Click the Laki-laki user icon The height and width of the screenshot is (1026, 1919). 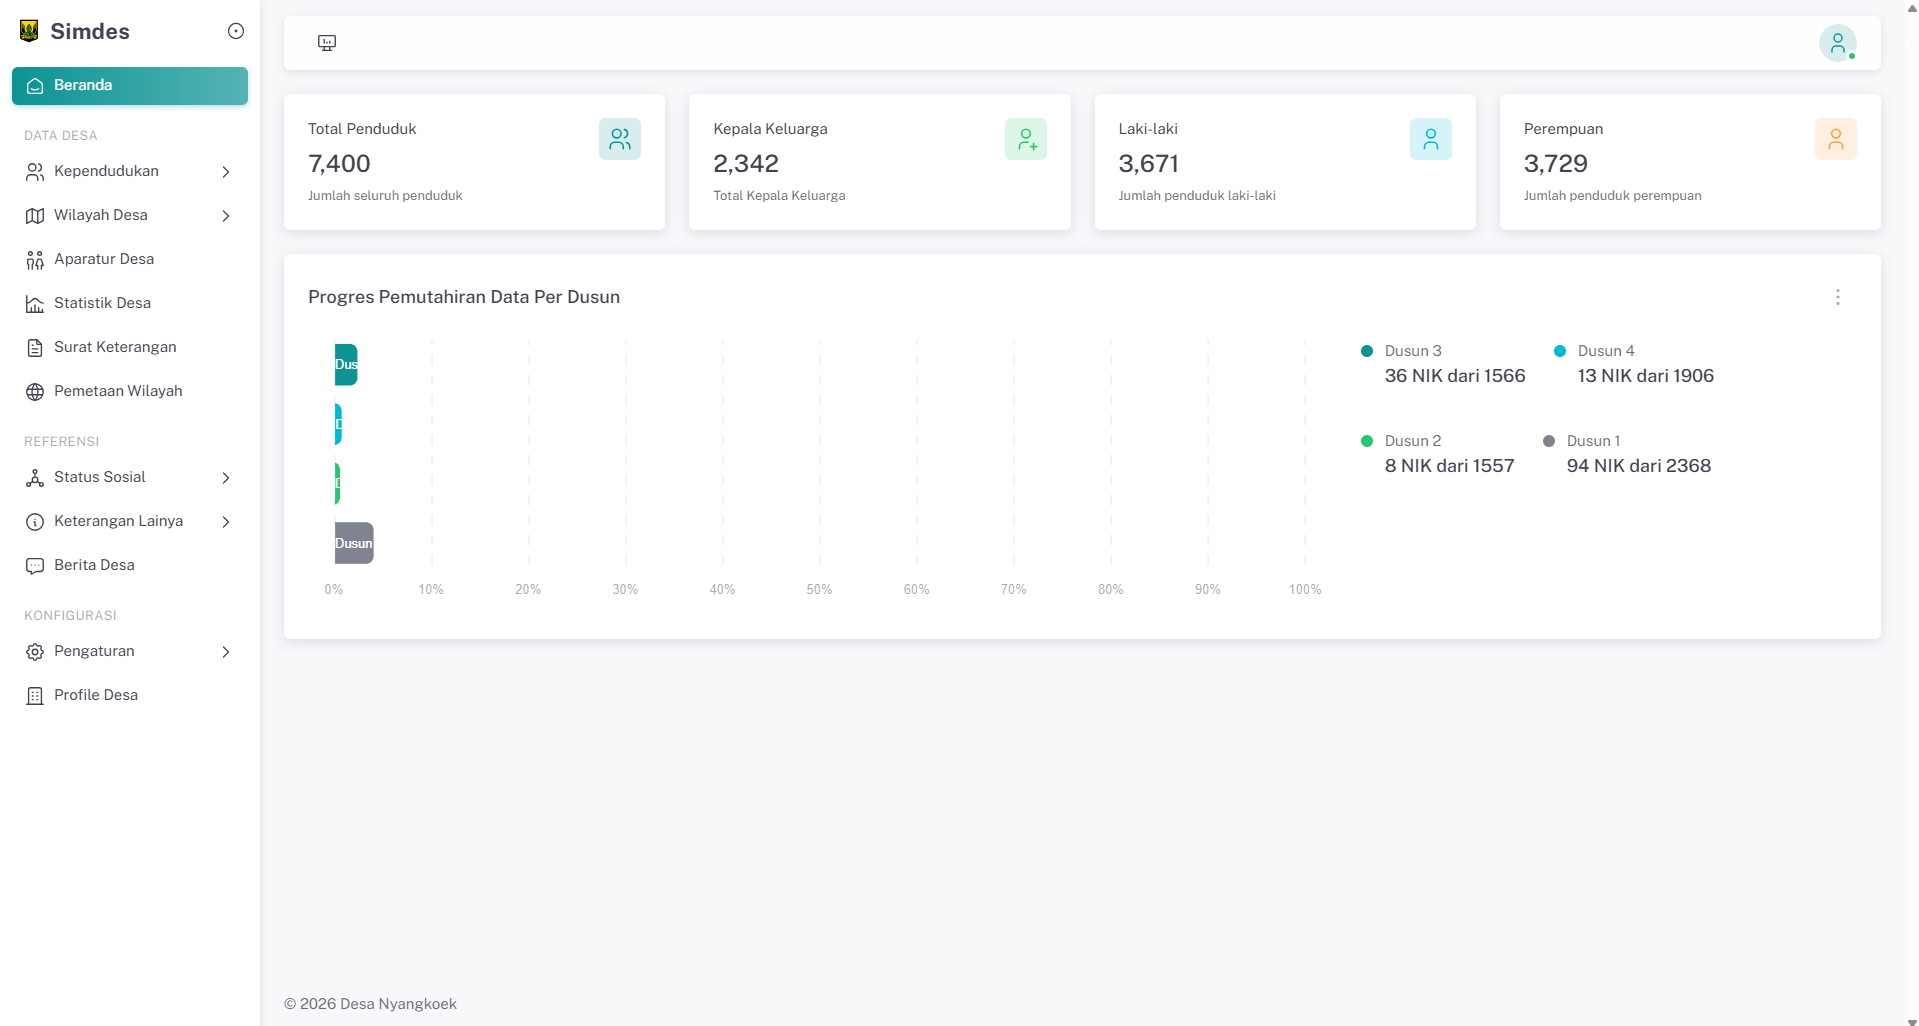(x=1431, y=139)
